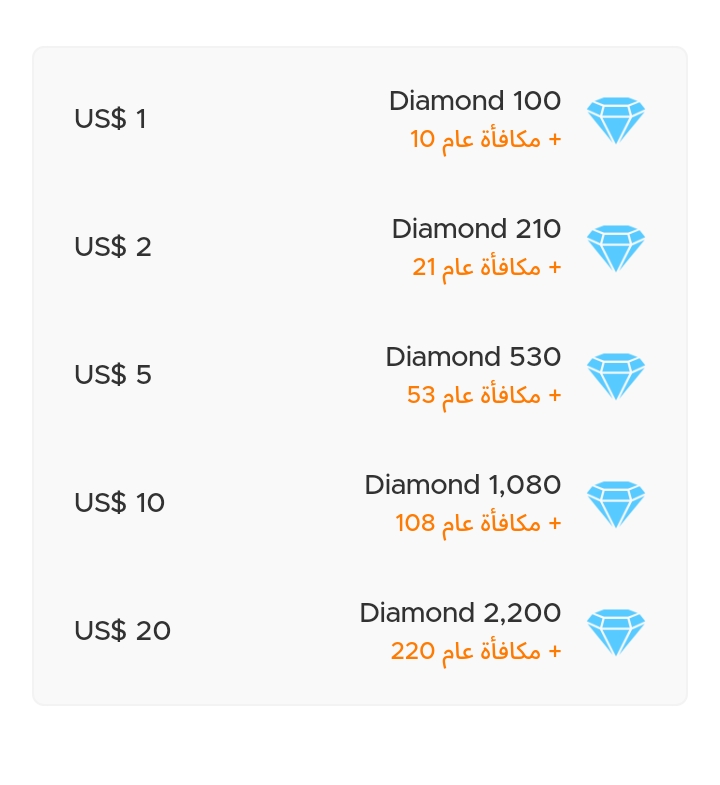Click the orange bonus 108 text
The height and width of the screenshot is (785, 720).
[479, 523]
